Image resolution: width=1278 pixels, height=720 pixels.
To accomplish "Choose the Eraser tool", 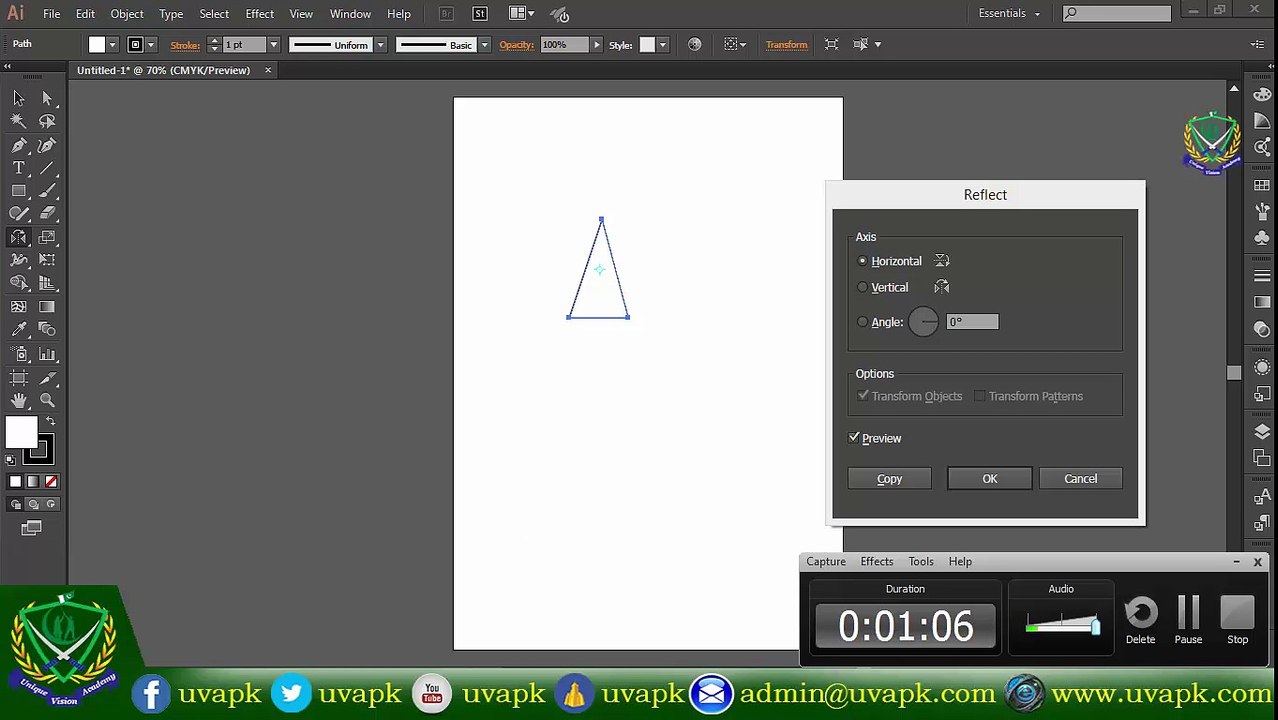I will (47, 214).
